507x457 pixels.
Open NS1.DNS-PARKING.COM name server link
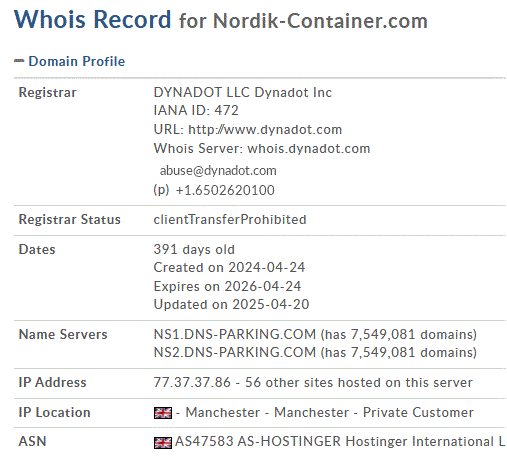(235, 334)
